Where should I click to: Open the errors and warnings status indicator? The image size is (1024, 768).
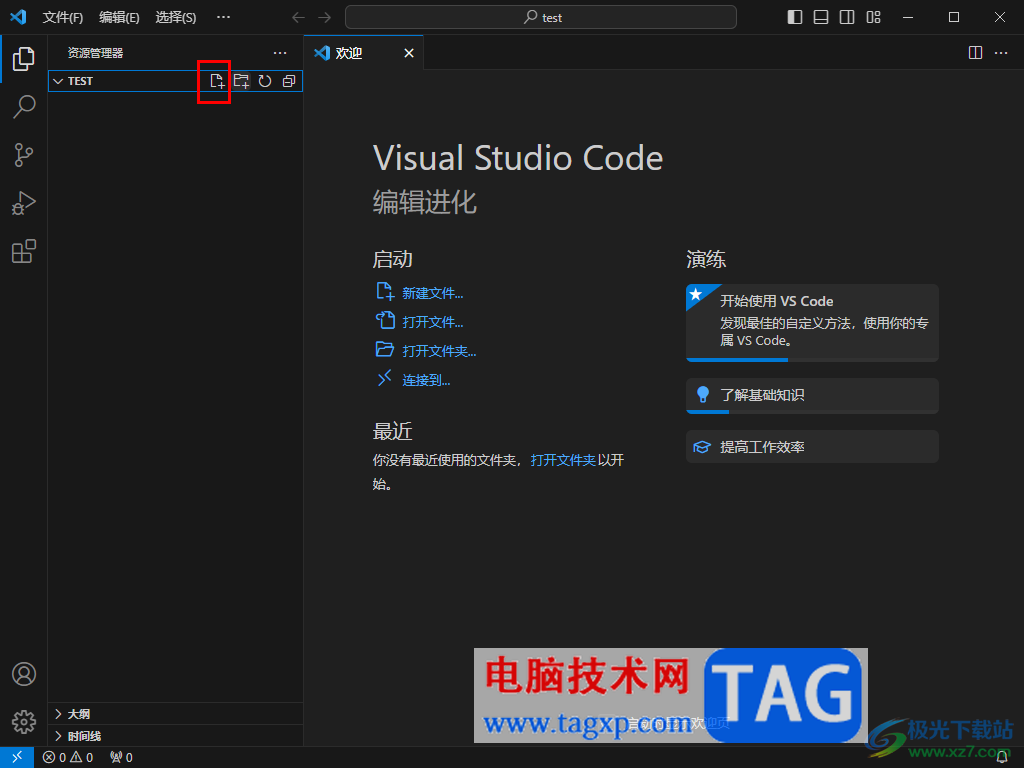68,757
